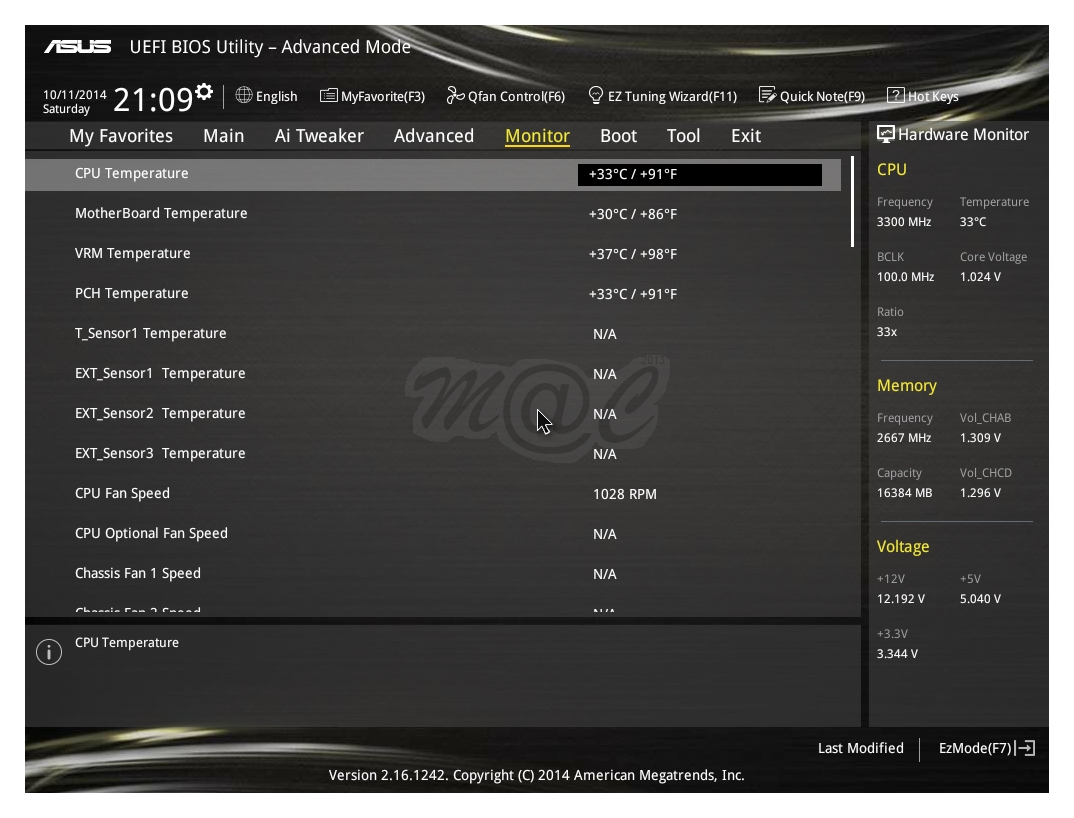Click the 1028 RPM fan speed value
Image resolution: width=1074 pixels, height=818 pixels.
pos(625,494)
